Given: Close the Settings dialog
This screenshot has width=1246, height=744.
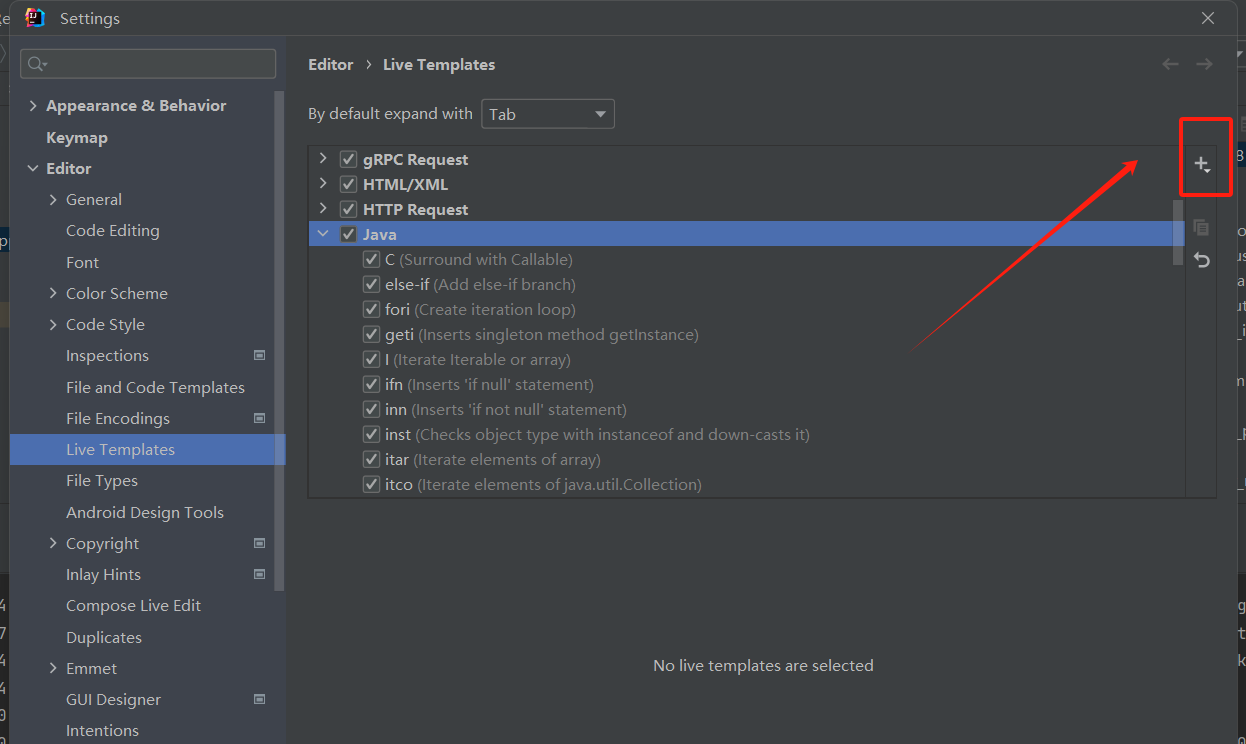Looking at the screenshot, I should point(1208,18).
